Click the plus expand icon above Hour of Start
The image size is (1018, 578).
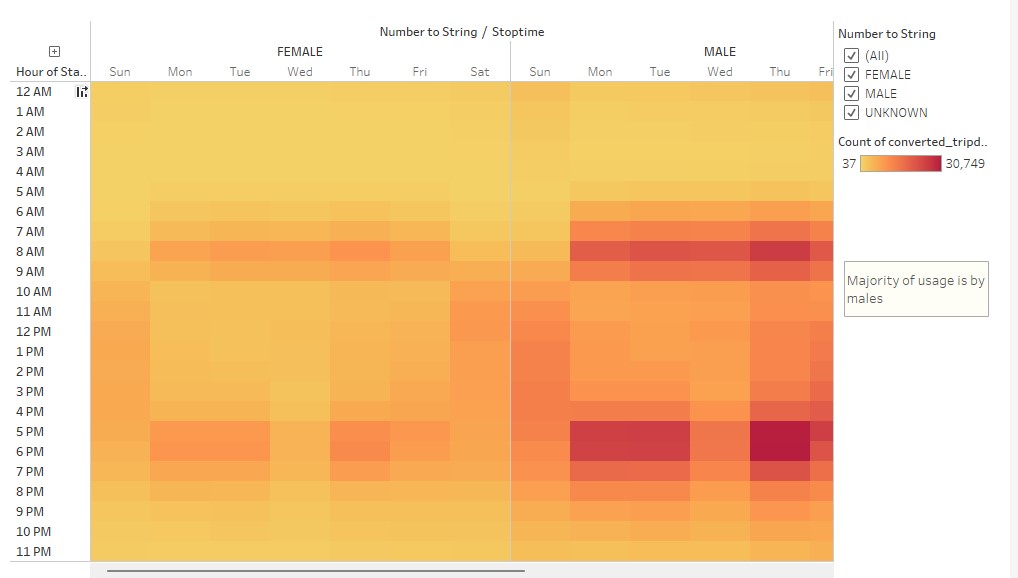click(x=53, y=52)
